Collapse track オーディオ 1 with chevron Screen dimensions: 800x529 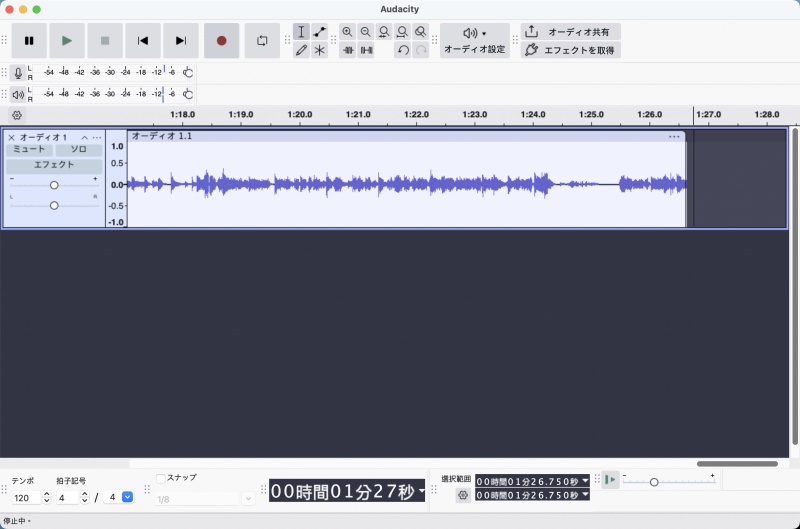pos(85,137)
